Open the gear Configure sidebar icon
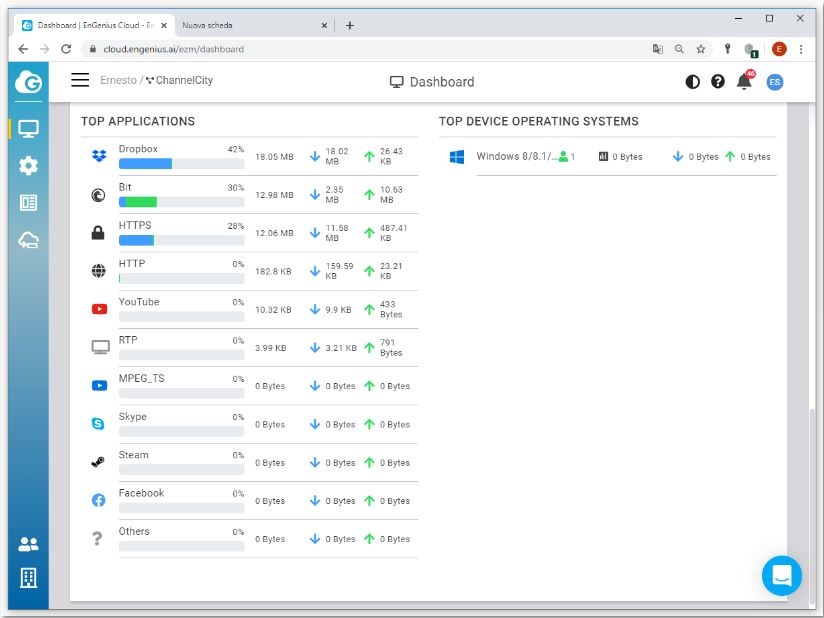Screen dimensions: 824x618 coord(28,166)
